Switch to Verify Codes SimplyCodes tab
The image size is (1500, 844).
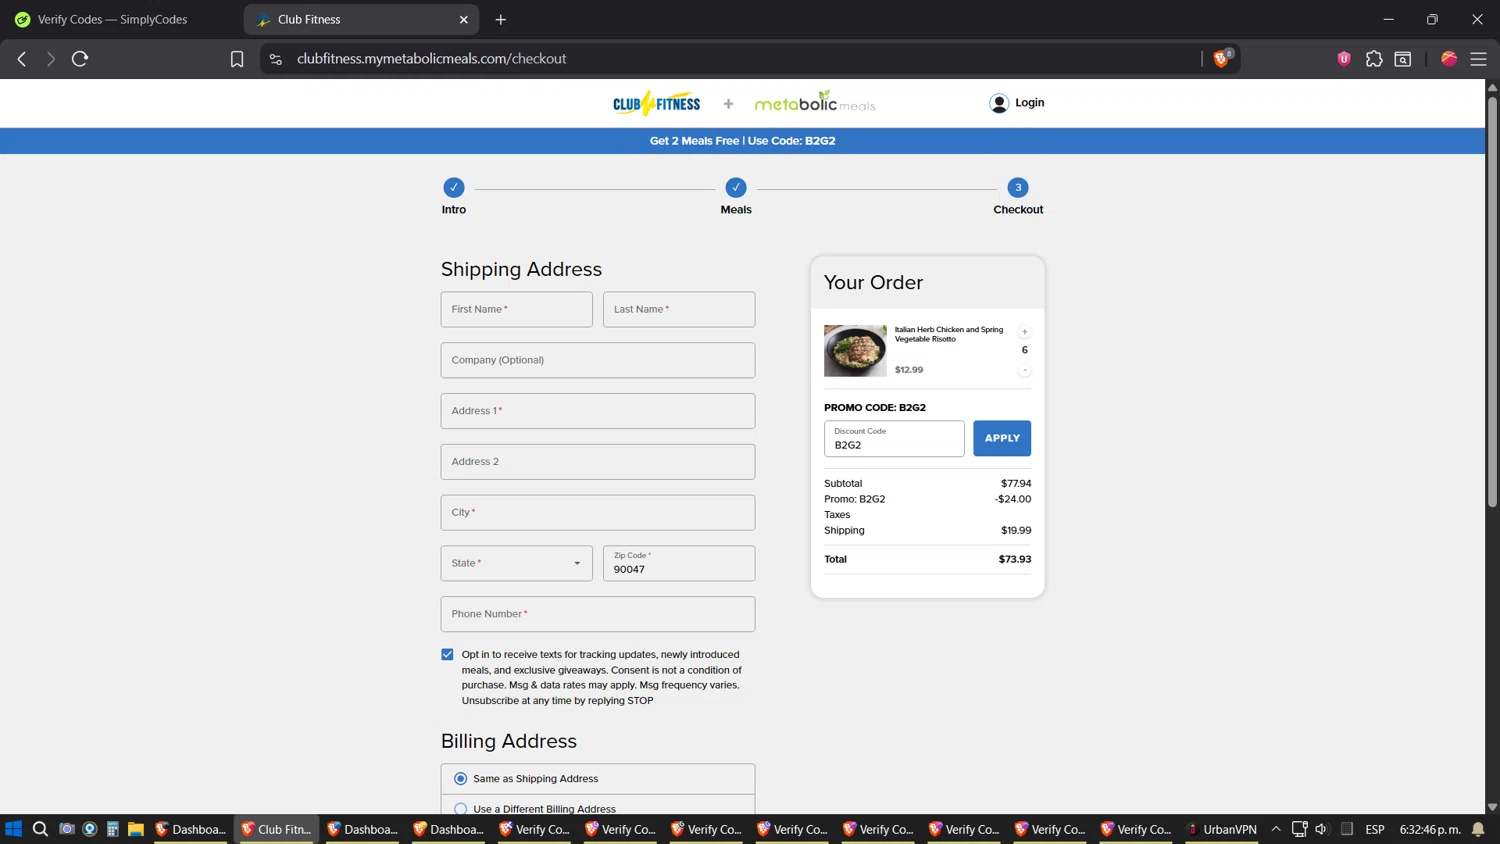click(x=118, y=20)
